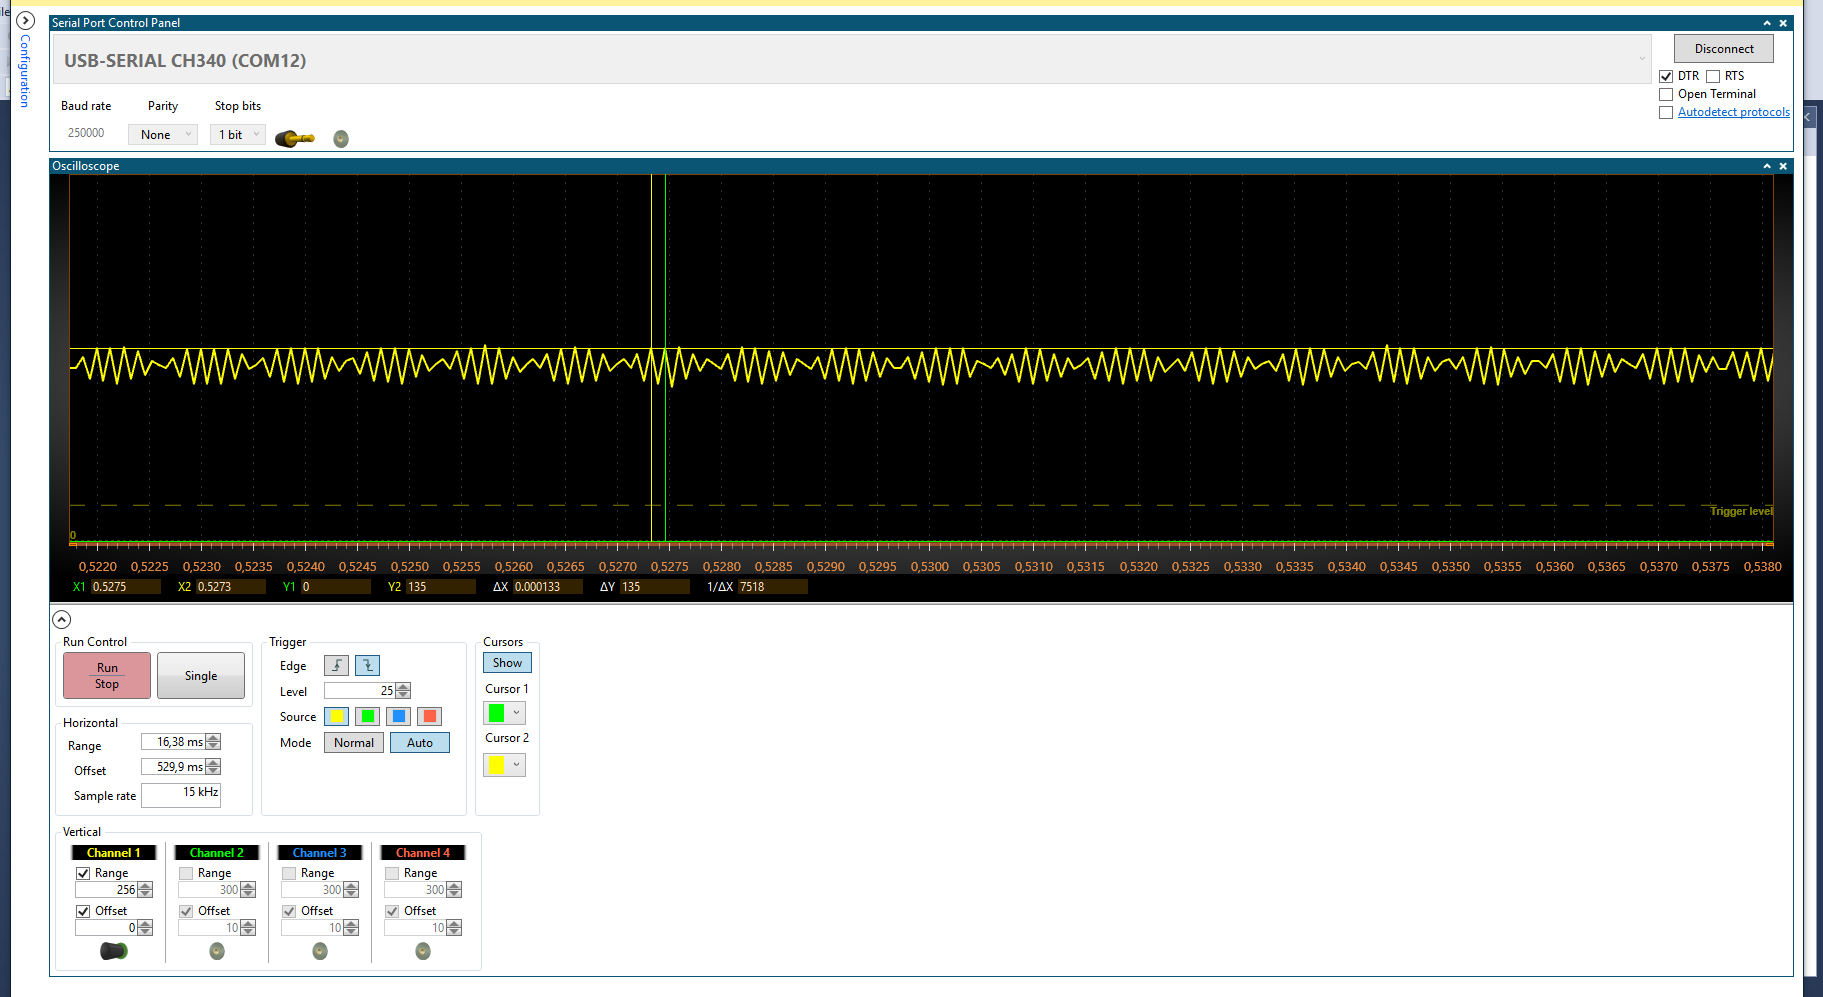Collapse the Oscilloscope panel
Viewport: 1823px width, 997px height.
(1767, 166)
